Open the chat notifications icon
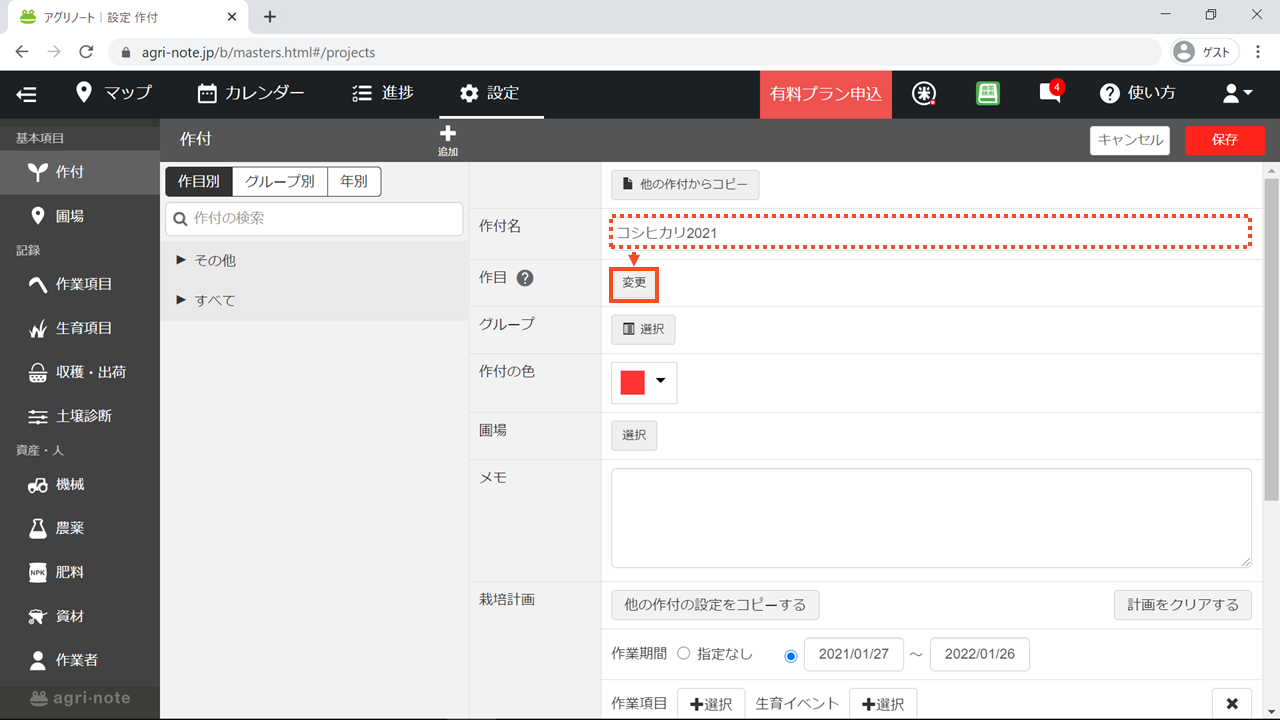This screenshot has height=720, width=1280. [1050, 93]
